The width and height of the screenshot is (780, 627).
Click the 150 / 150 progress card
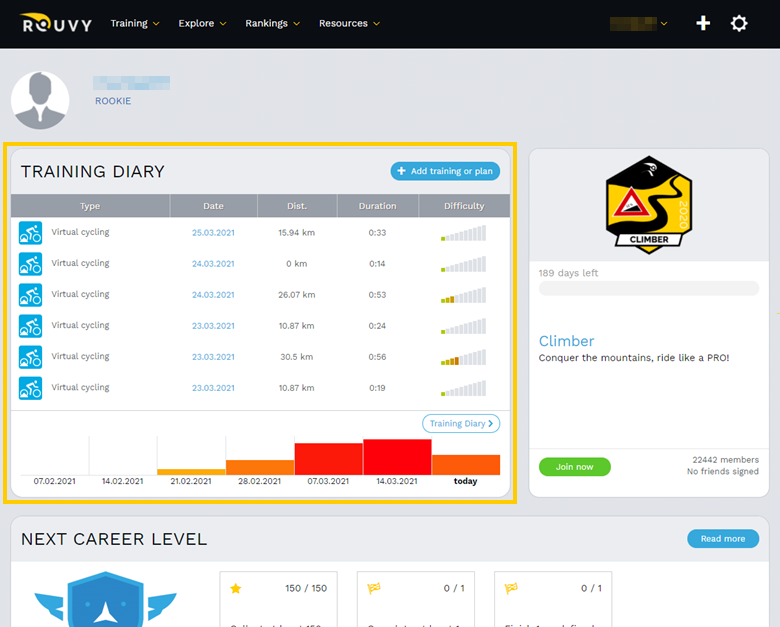point(279,599)
